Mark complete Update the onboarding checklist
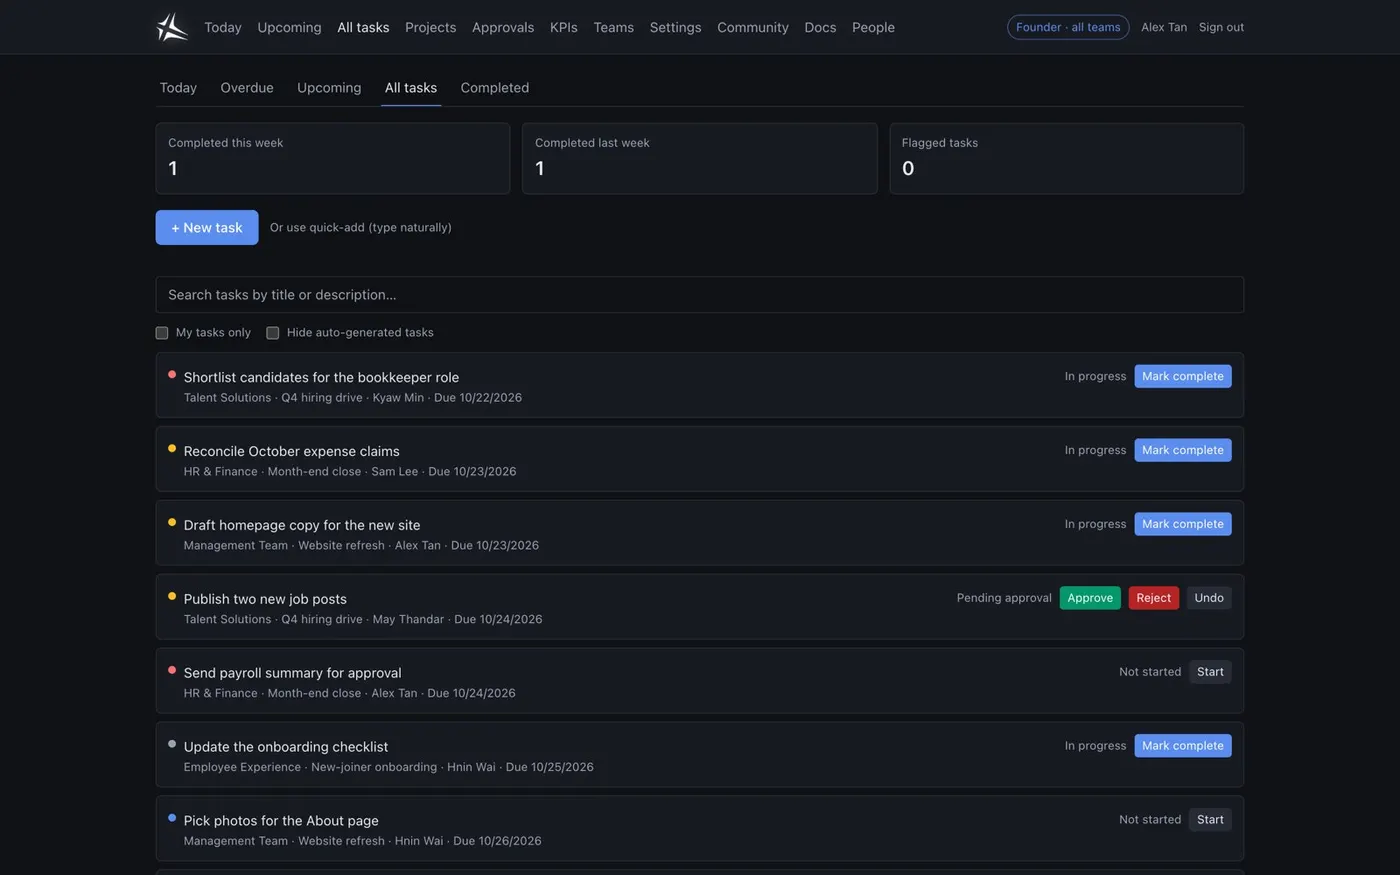 point(1183,746)
